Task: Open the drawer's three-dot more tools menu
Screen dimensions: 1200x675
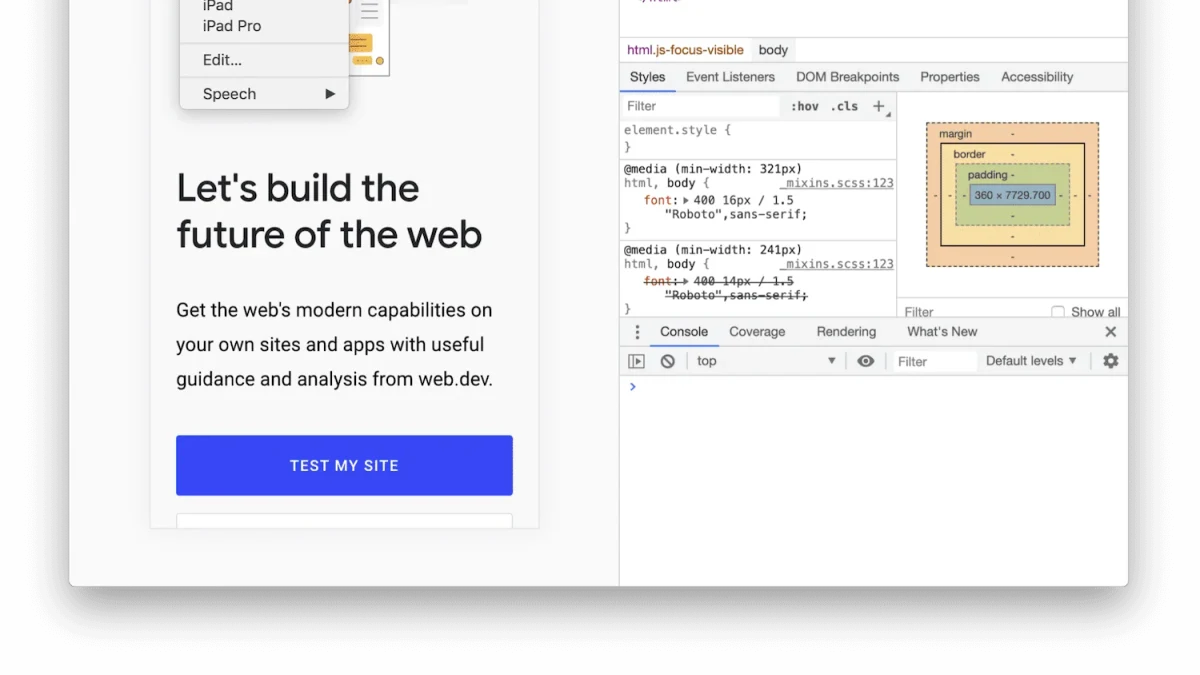Action: (637, 332)
